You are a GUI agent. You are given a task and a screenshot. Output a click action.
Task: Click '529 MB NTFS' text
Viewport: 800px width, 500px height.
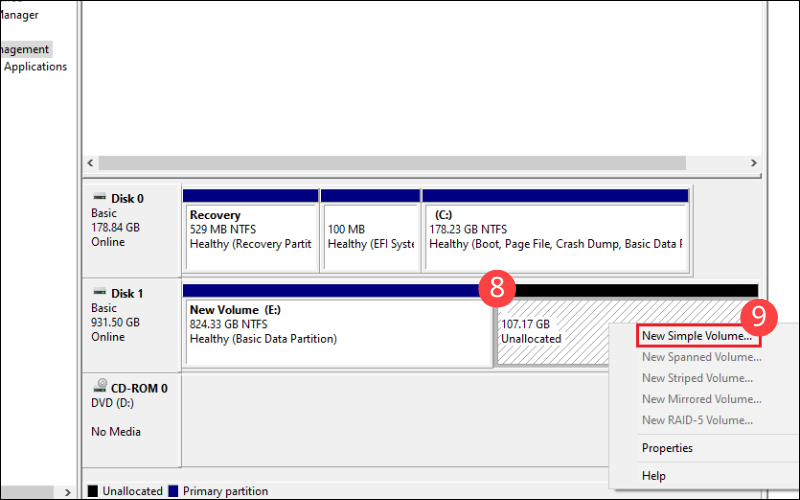222,230
